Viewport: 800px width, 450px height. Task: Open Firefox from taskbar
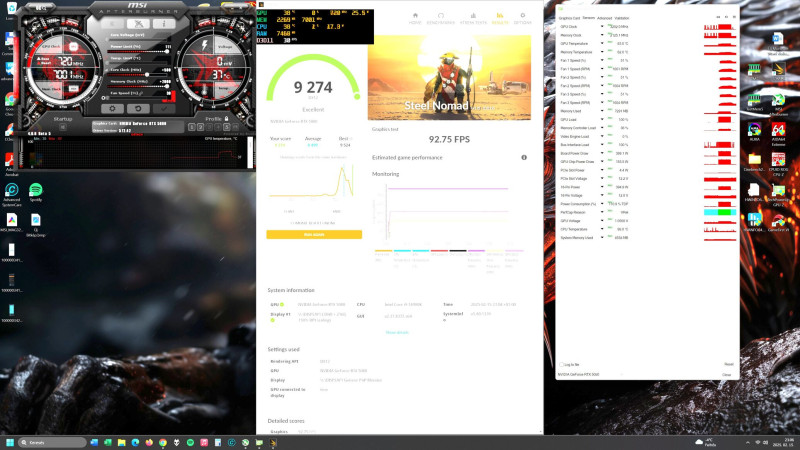[149, 442]
